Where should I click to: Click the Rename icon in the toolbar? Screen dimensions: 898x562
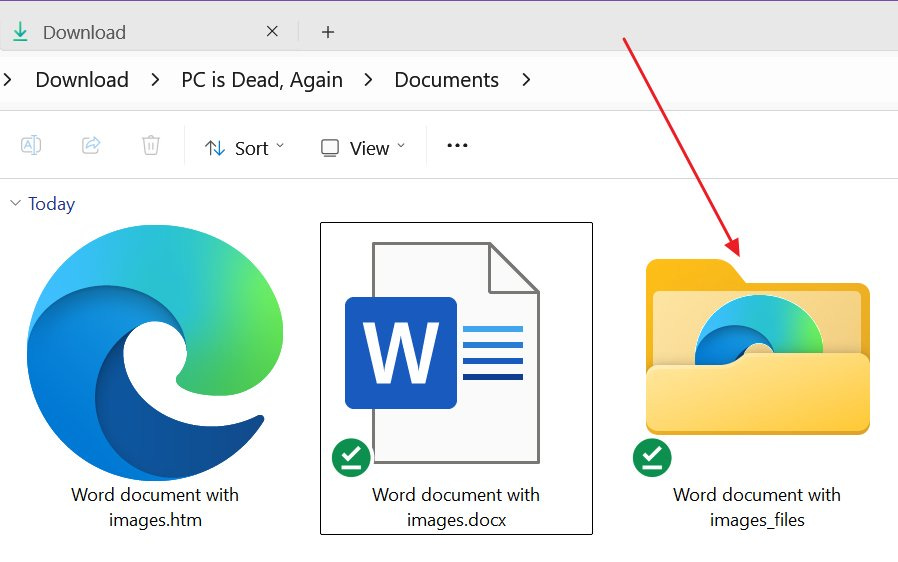(31, 146)
